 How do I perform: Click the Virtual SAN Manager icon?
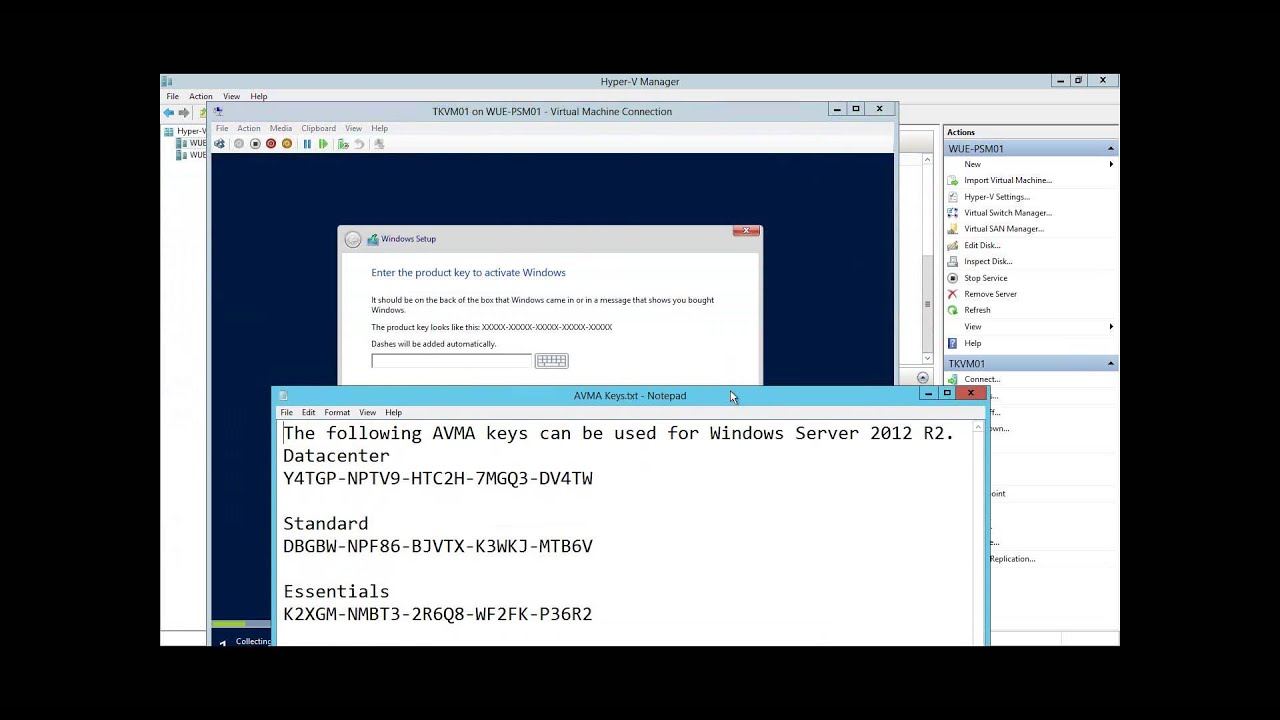953,229
